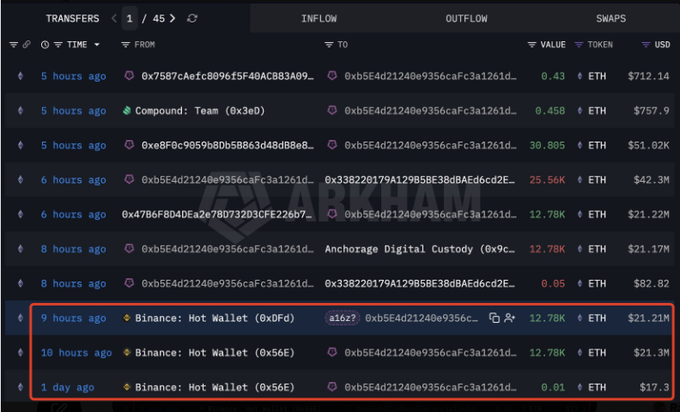The height and width of the screenshot is (412, 680).
Task: Click Compound logo icon in Compound row
Action: 127,111
